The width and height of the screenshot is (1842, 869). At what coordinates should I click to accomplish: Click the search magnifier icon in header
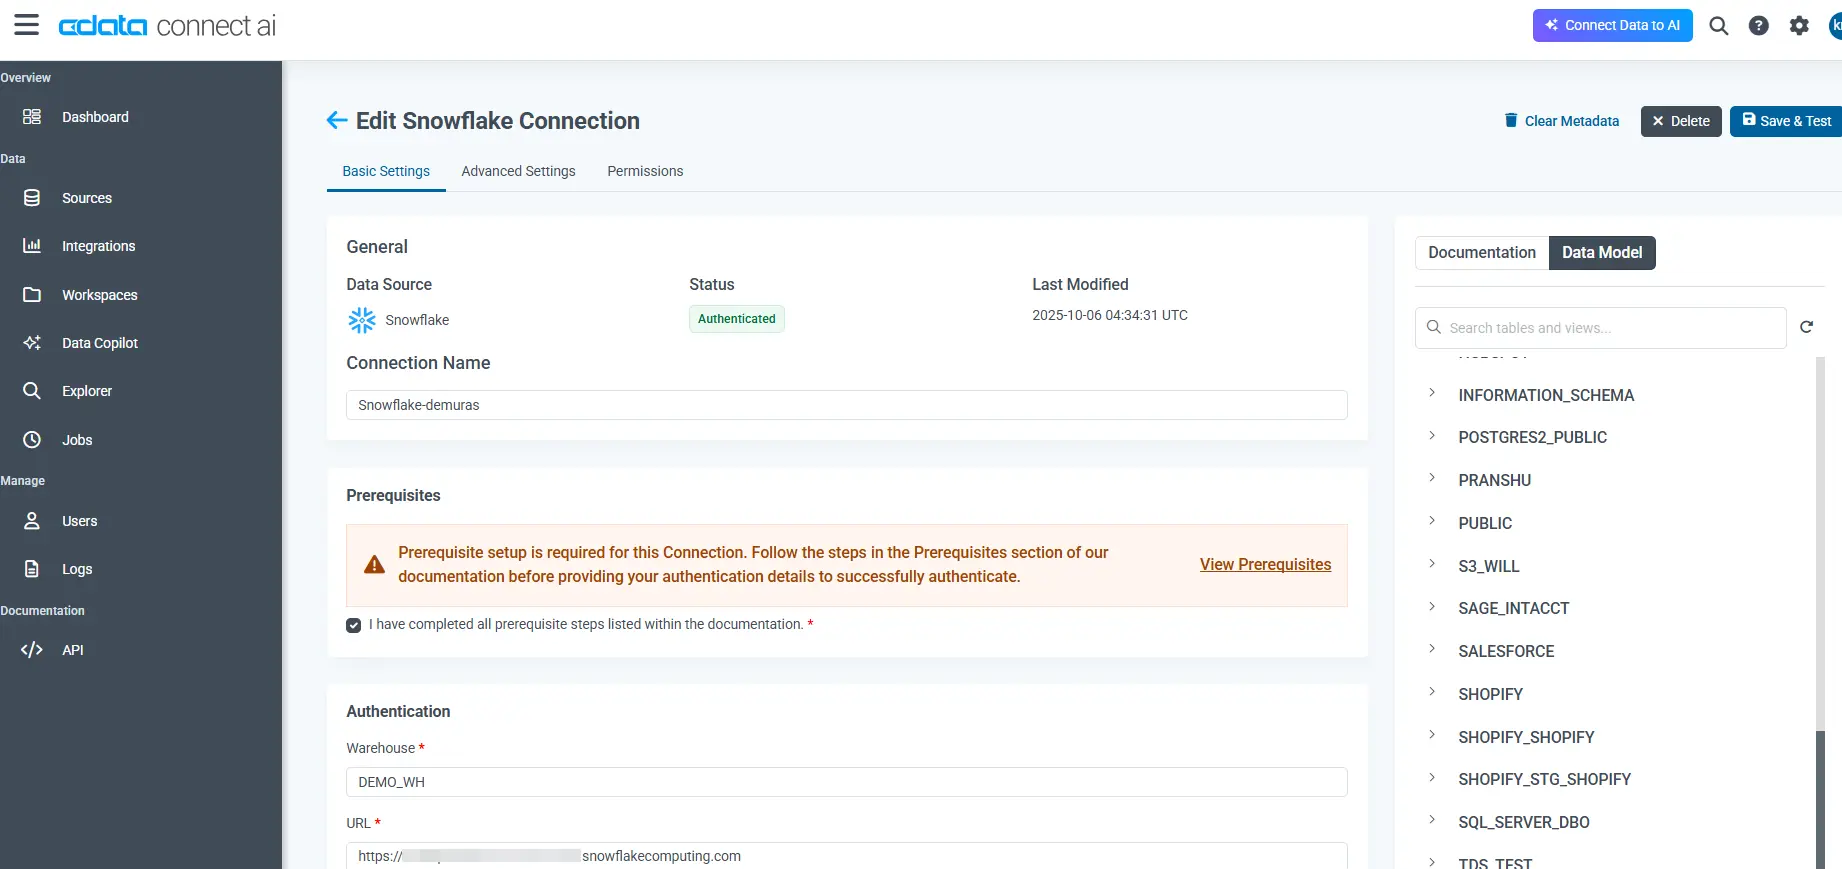click(1718, 26)
